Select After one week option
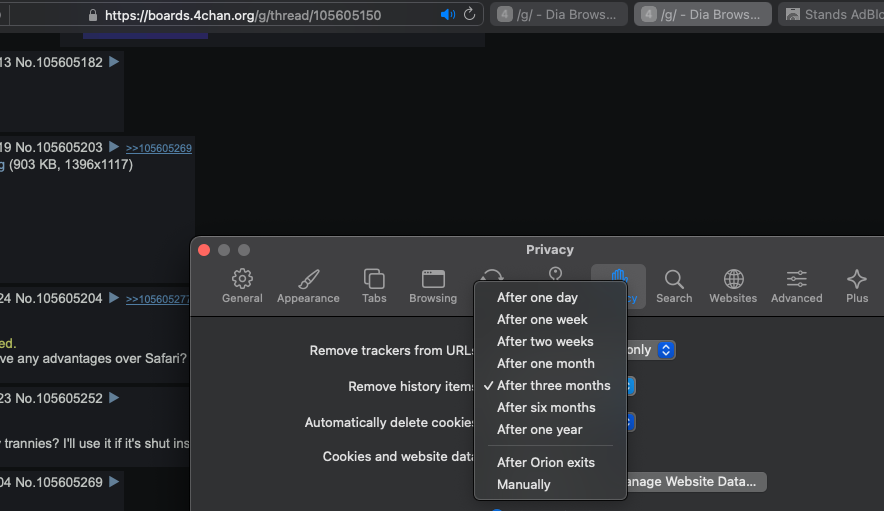This screenshot has height=511, width=884. pos(550,319)
